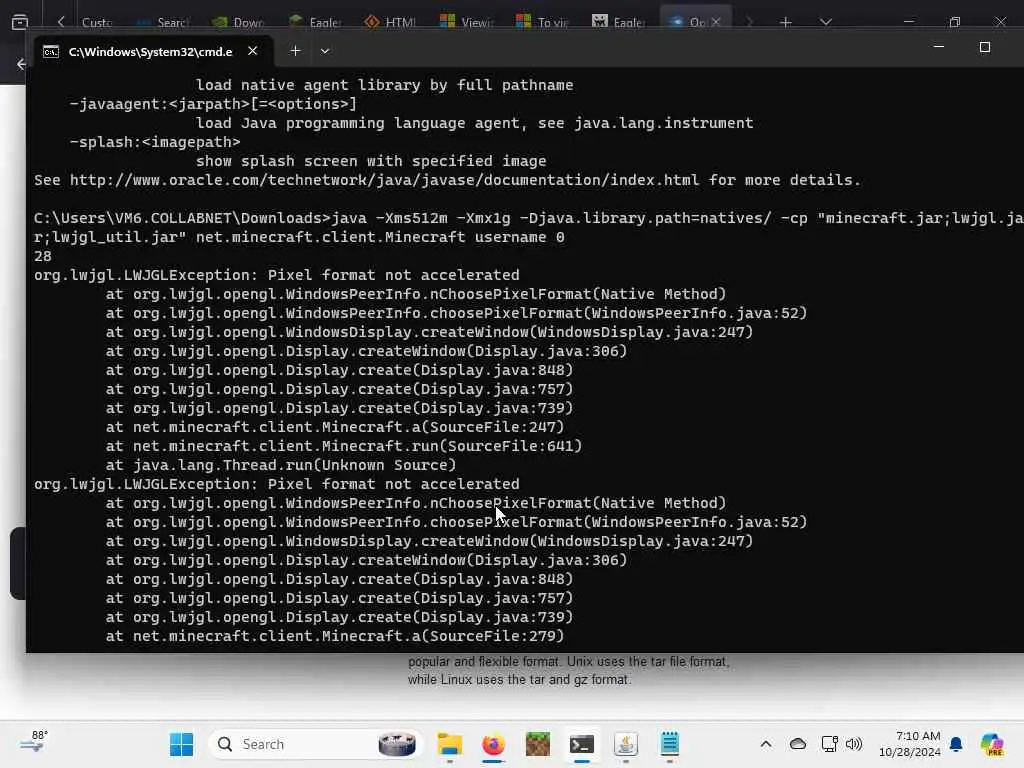Switch to the Viewi browser tab
1024x768 pixels.
(467, 22)
